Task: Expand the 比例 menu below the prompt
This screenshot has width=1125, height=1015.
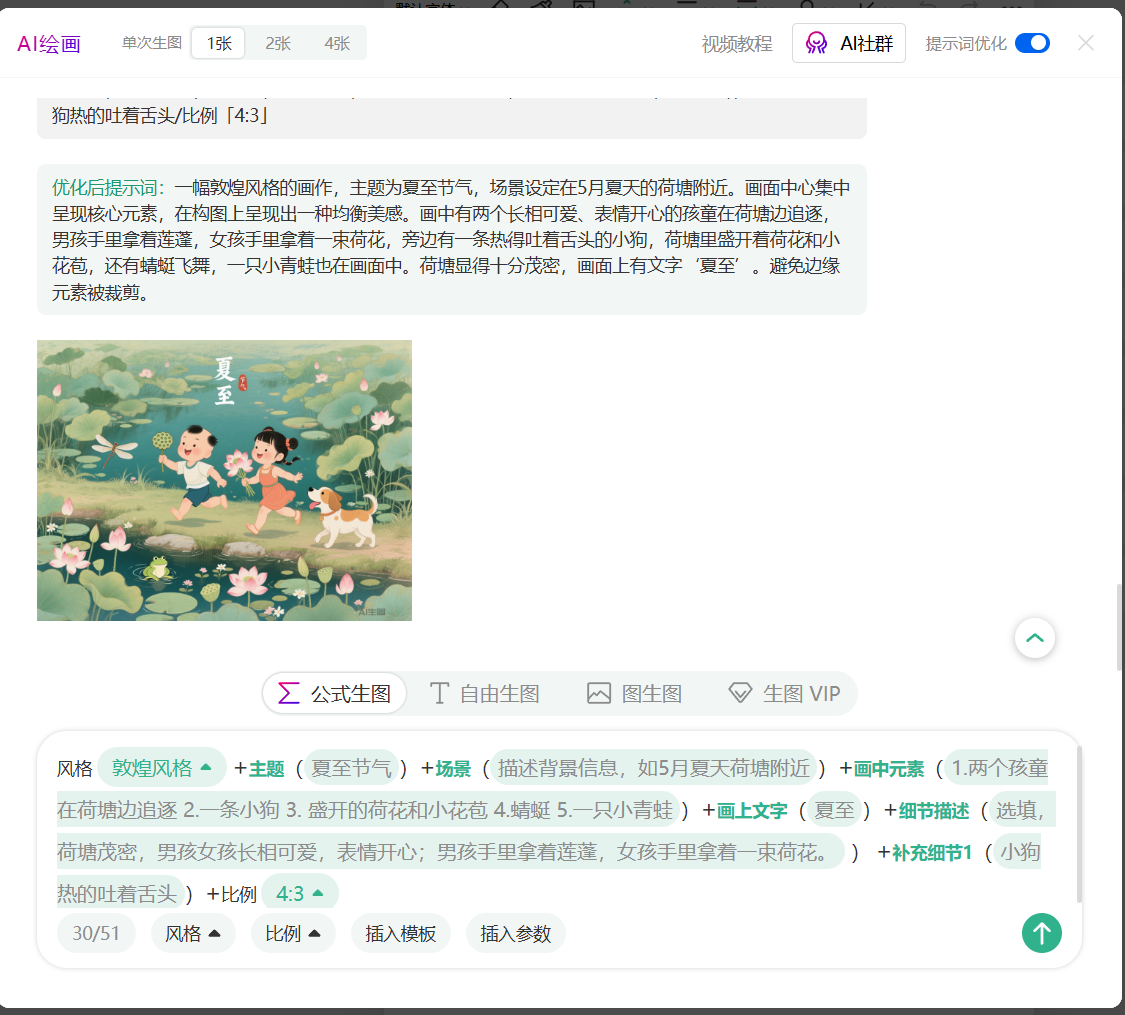Action: 293,934
